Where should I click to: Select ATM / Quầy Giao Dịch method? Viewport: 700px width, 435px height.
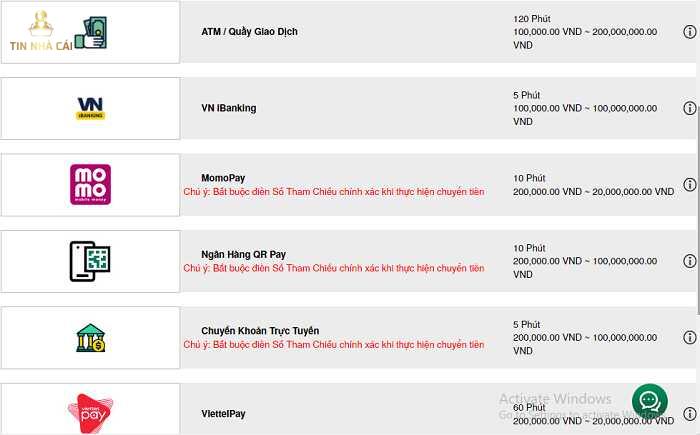[249, 32]
